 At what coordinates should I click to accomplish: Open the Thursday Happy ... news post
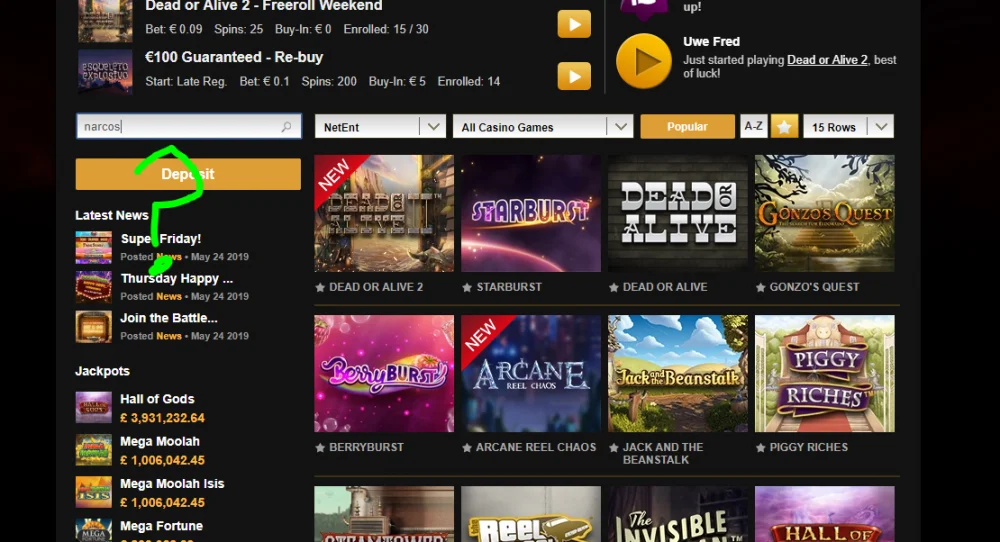pyautogui.click(x=177, y=279)
